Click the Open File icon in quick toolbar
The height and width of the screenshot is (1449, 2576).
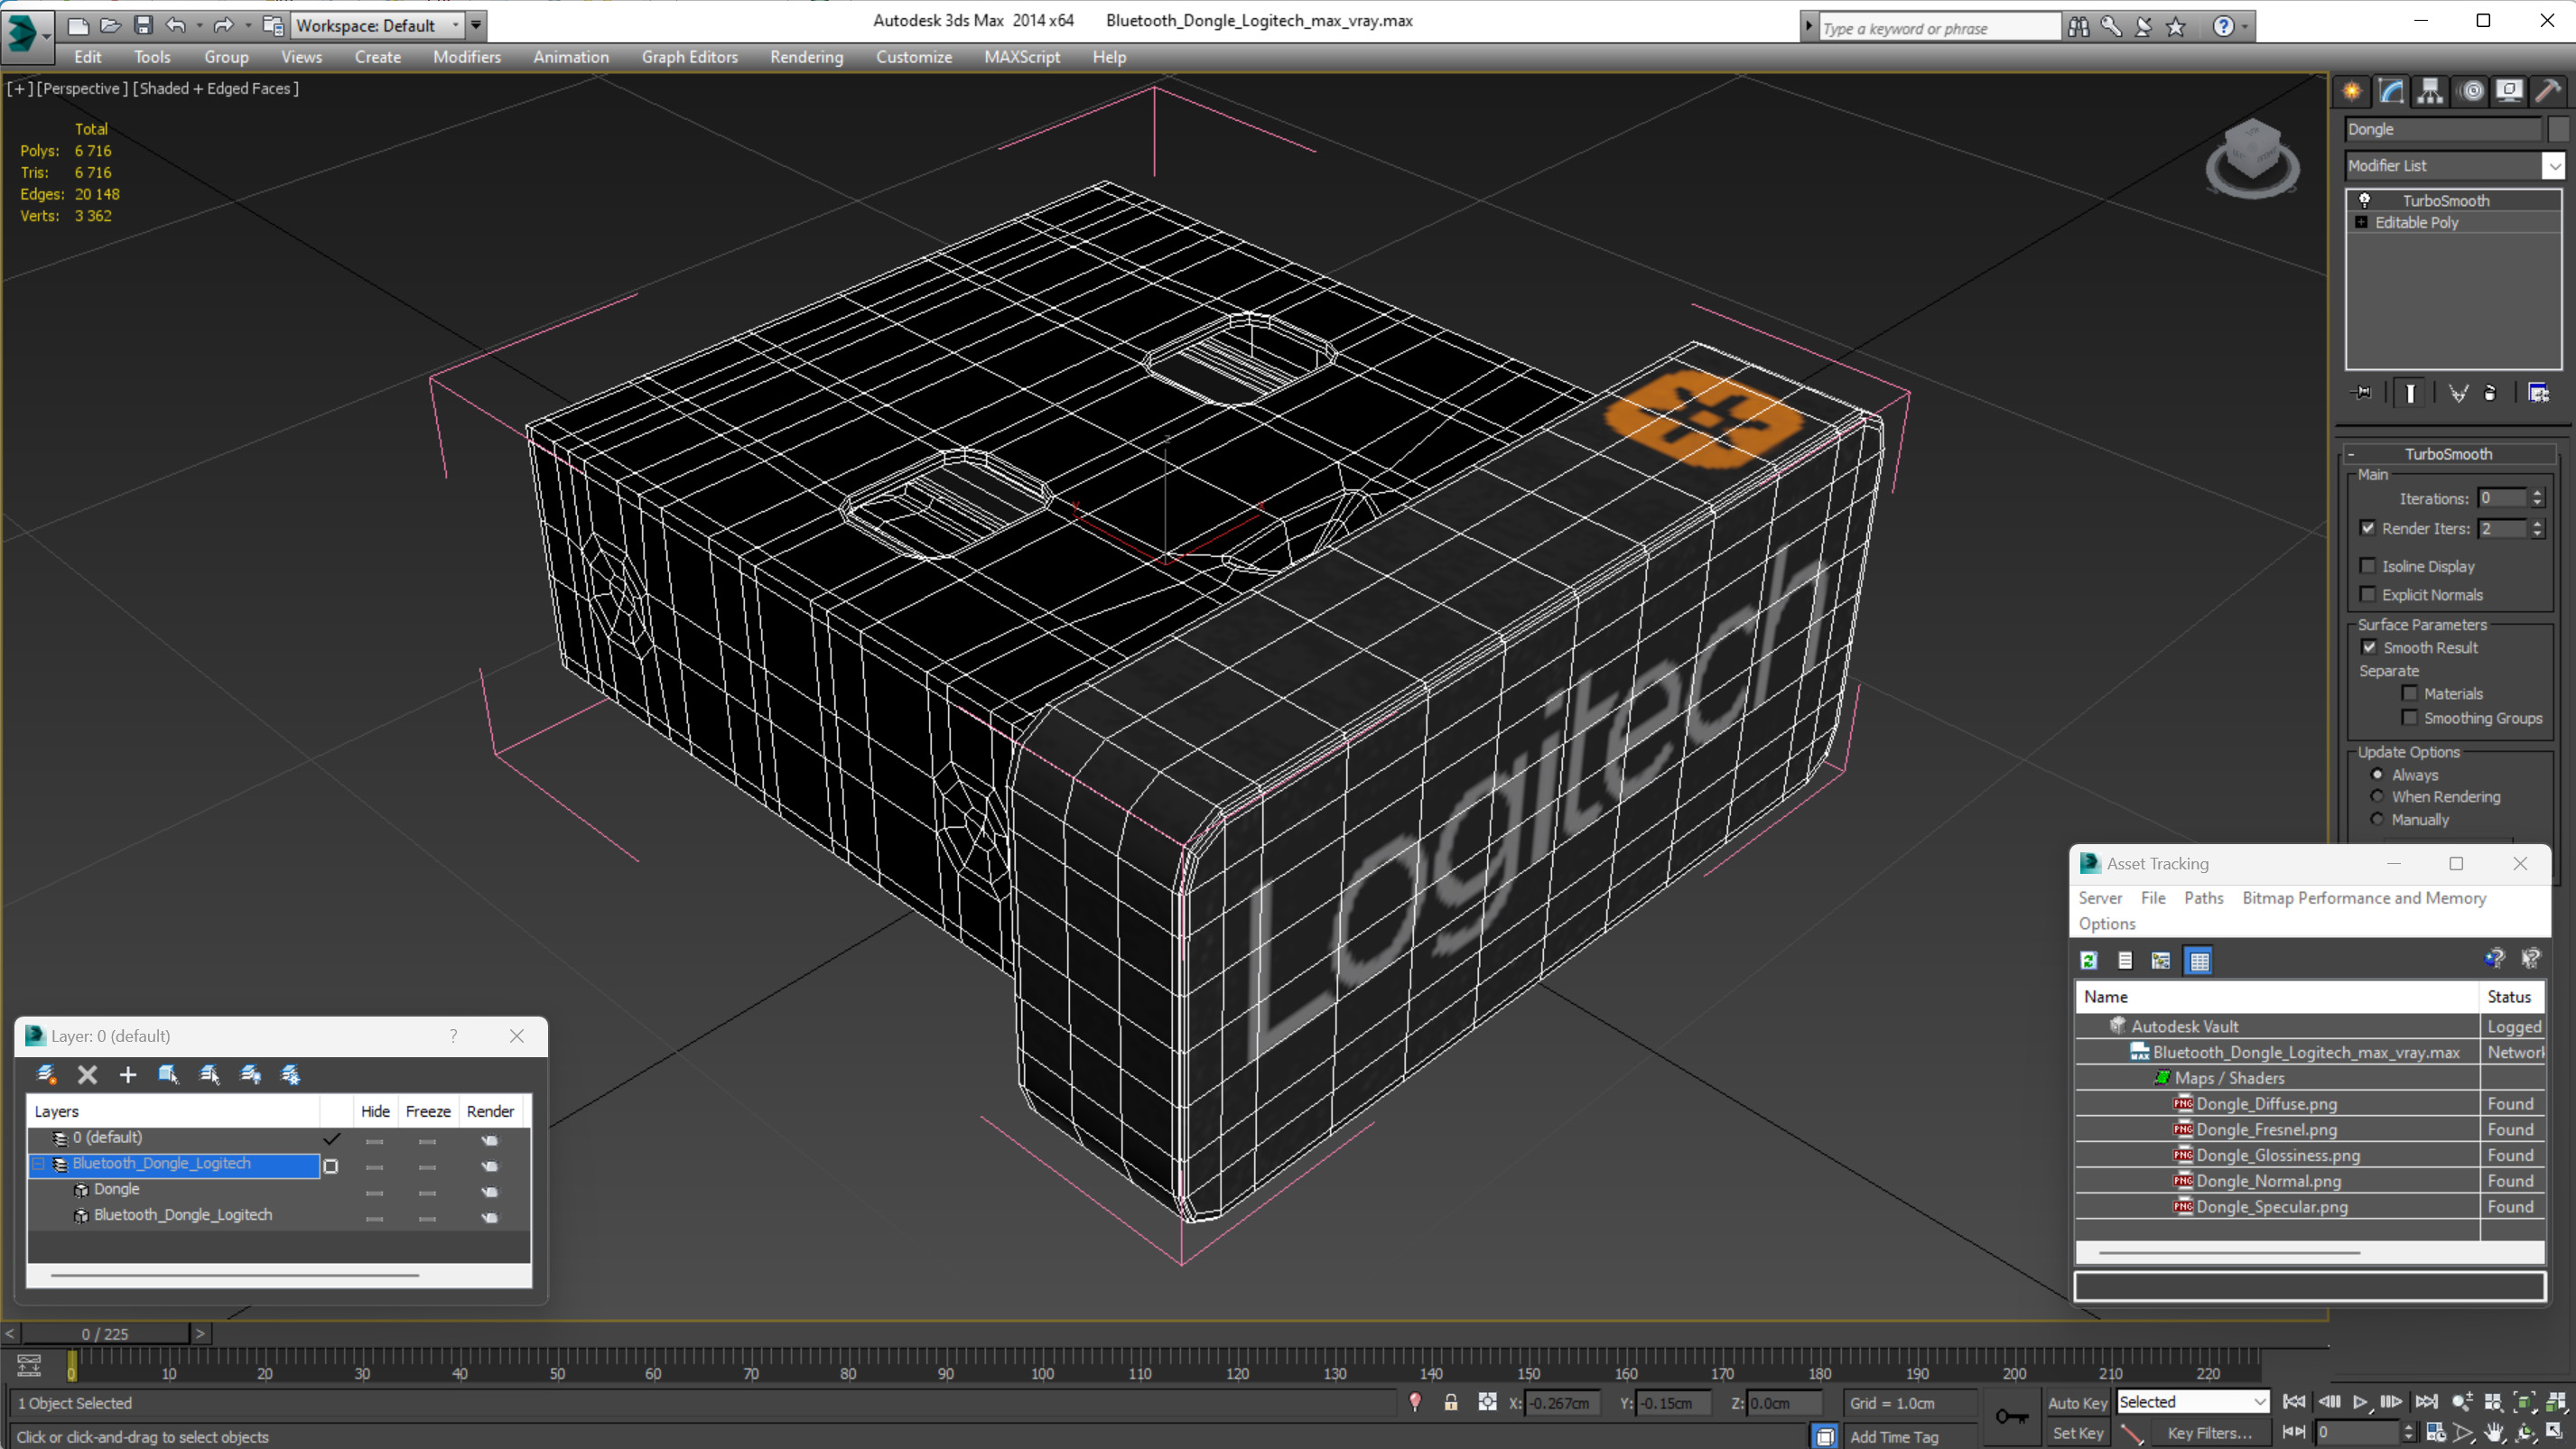tap(110, 25)
